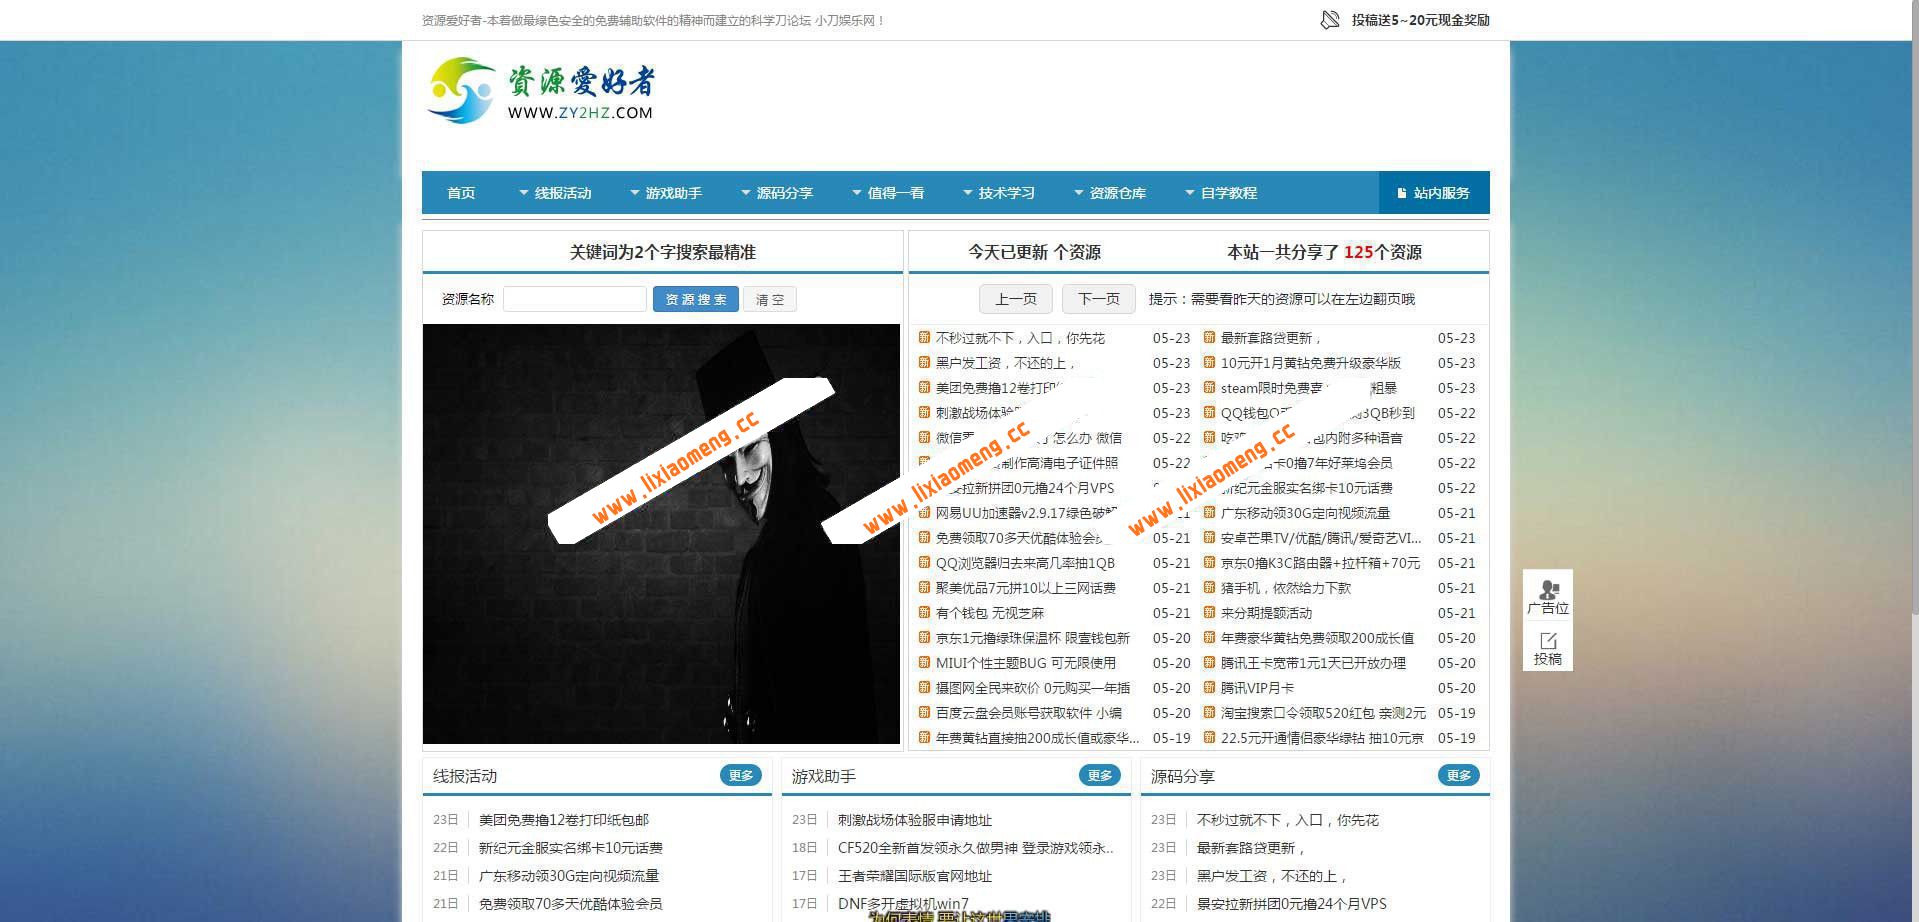Open the 站内服务 menu

[1434, 193]
